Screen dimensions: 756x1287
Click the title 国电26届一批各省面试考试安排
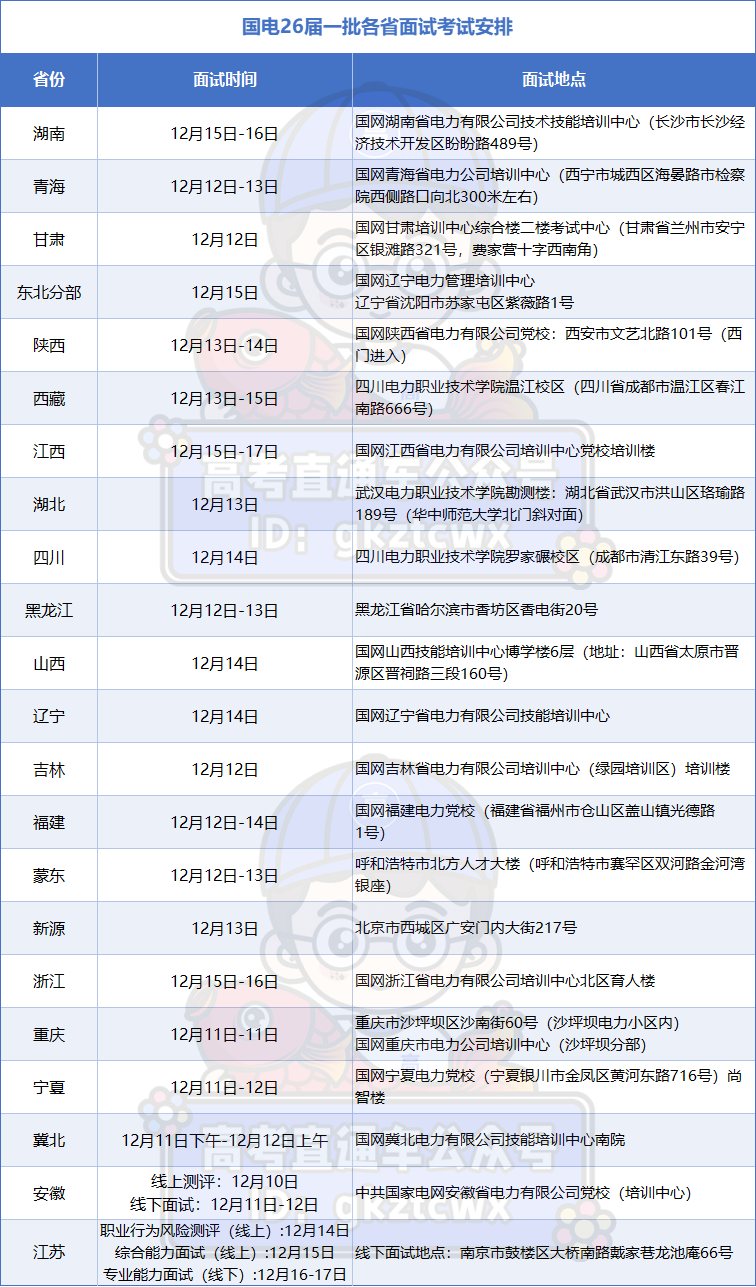coord(378,26)
